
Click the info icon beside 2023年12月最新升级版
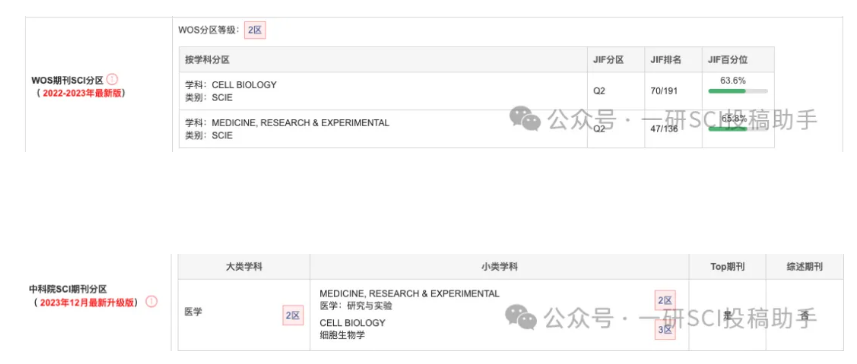tap(151, 302)
